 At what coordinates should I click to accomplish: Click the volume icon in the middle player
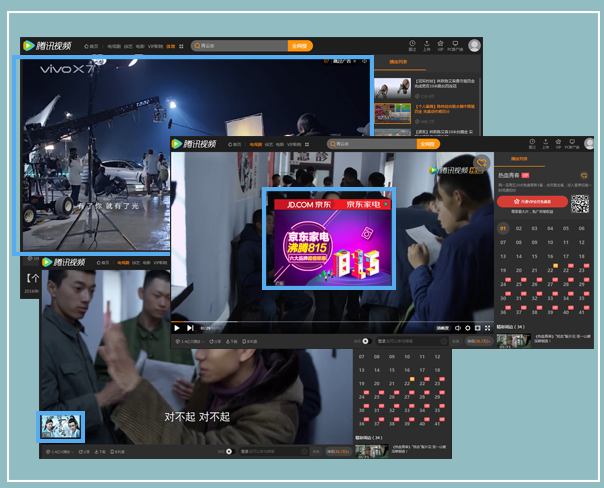point(457,327)
